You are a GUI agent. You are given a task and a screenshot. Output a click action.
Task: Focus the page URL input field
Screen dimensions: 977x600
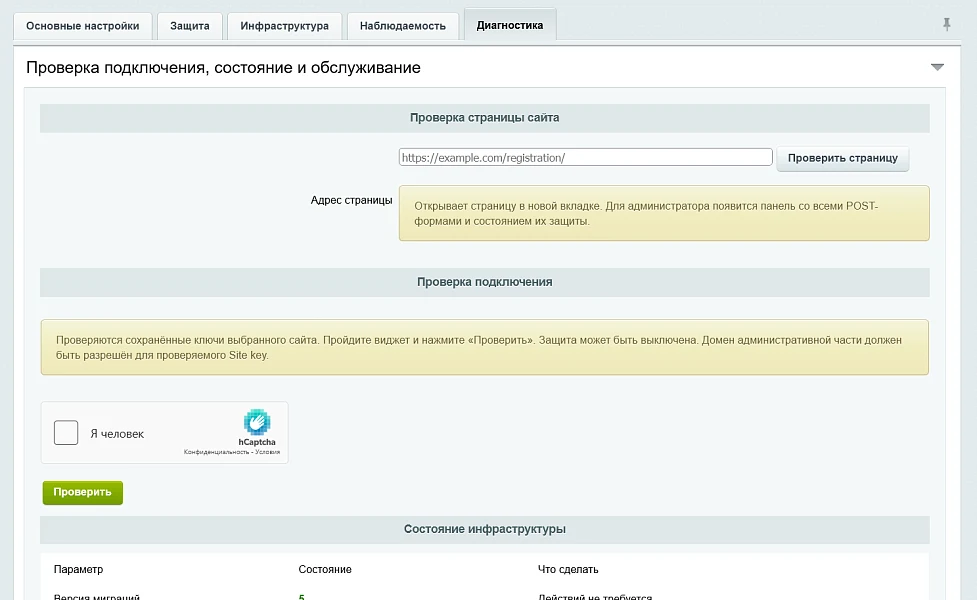tap(585, 157)
